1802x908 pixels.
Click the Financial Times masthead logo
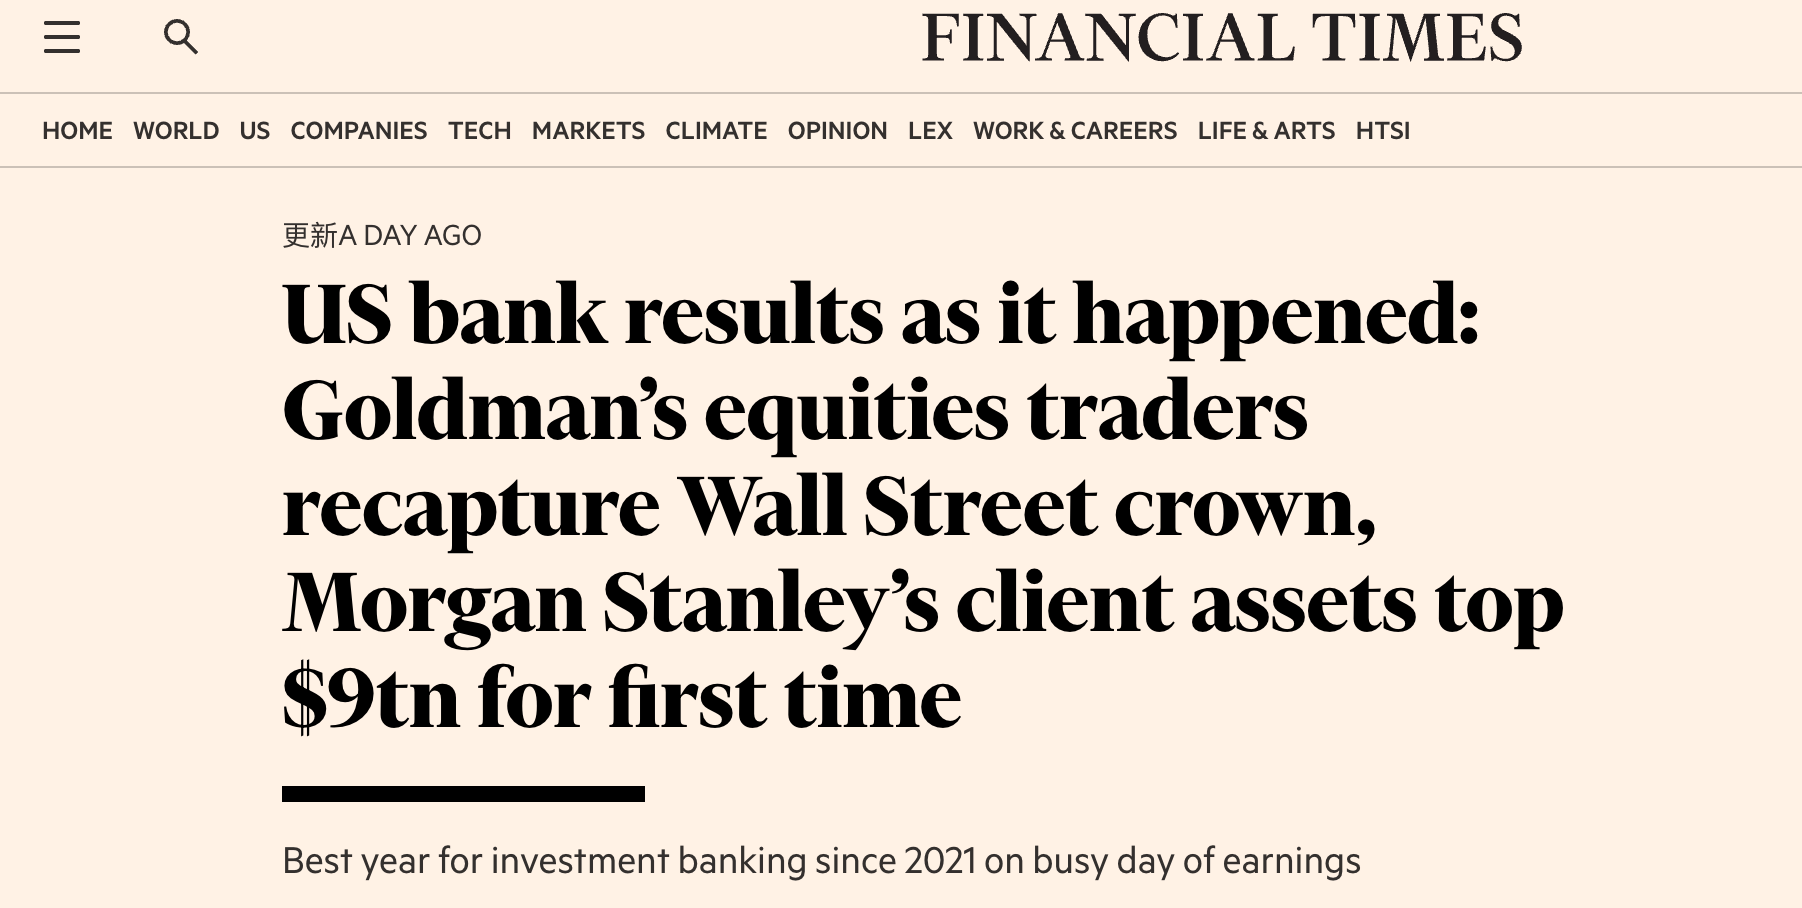pyautogui.click(x=1221, y=38)
